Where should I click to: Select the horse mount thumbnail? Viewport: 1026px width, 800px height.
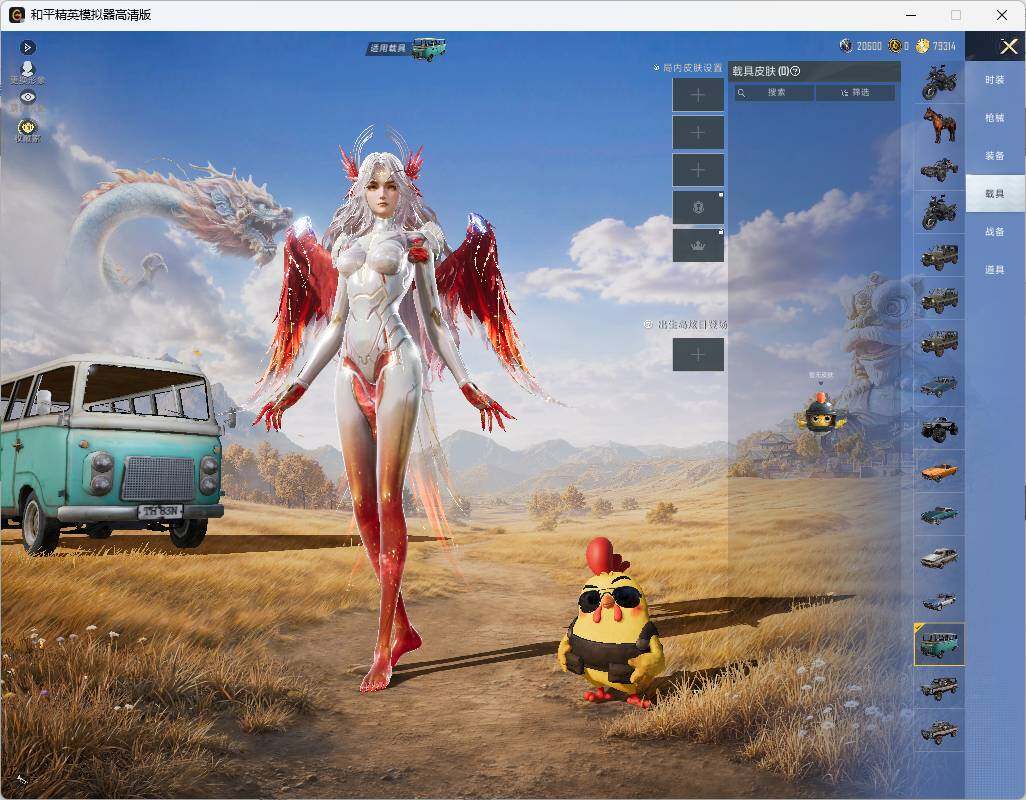tap(939, 125)
